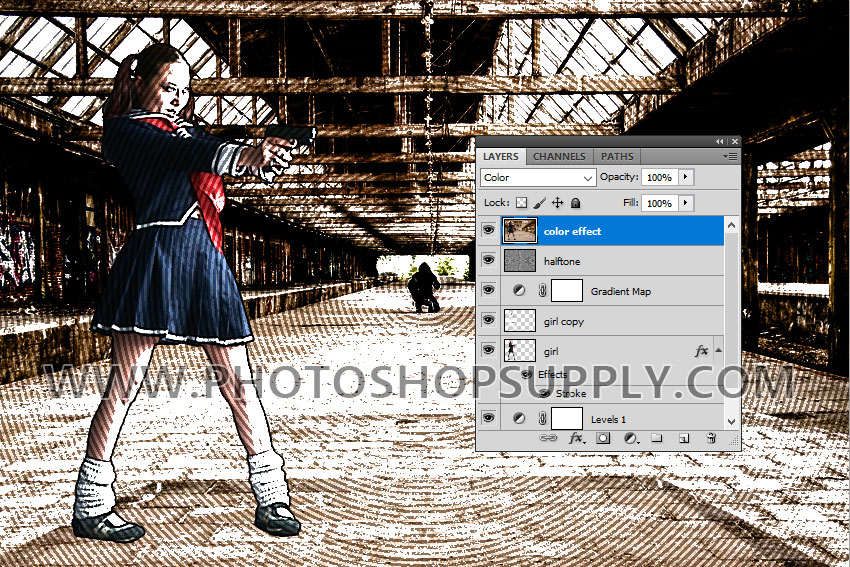Select the 'Levels 1' layer name
The height and width of the screenshot is (567, 850).
point(608,420)
